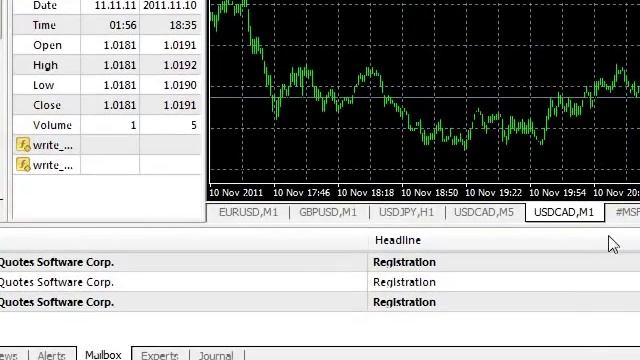Click the Headline column header
This screenshot has width=640, height=360.
point(398,240)
